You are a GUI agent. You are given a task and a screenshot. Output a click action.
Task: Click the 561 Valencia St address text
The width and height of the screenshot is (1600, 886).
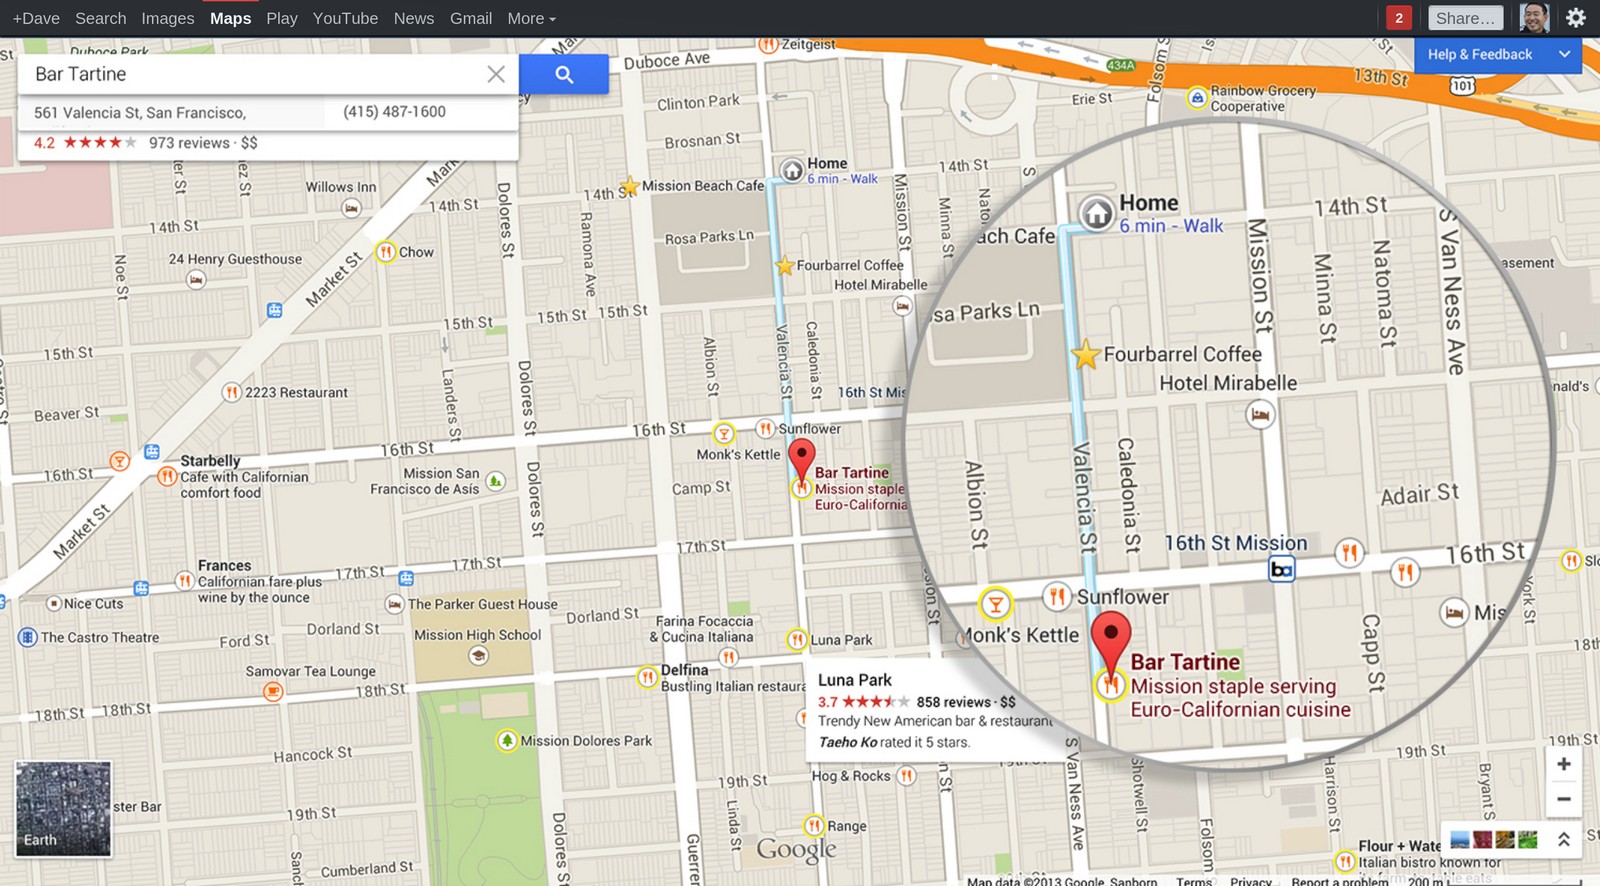pyautogui.click(x=140, y=113)
